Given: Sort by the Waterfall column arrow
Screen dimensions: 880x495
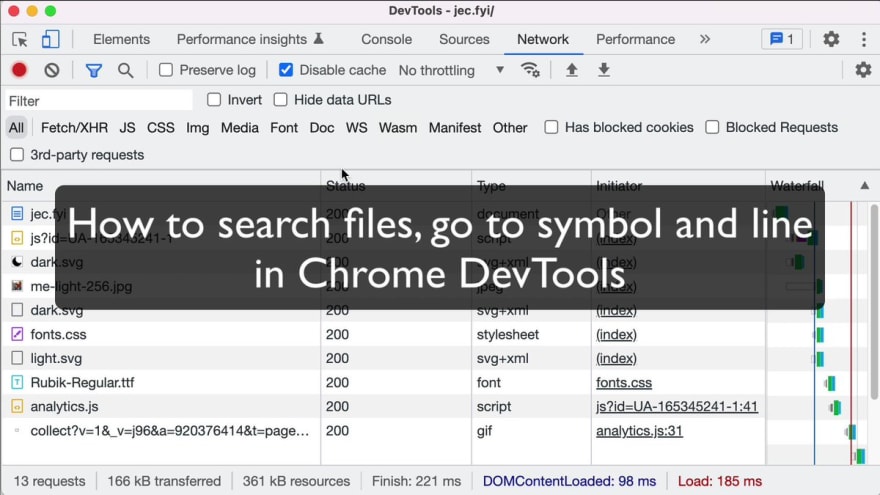Looking at the screenshot, I should click(864, 186).
